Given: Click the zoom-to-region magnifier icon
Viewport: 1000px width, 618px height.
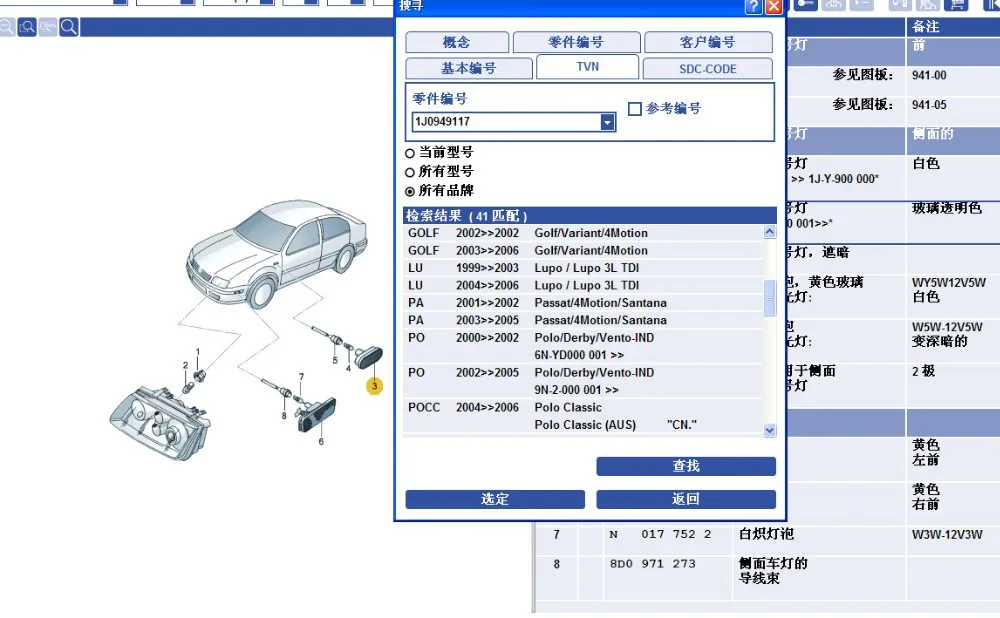Looking at the screenshot, I should point(27,27).
